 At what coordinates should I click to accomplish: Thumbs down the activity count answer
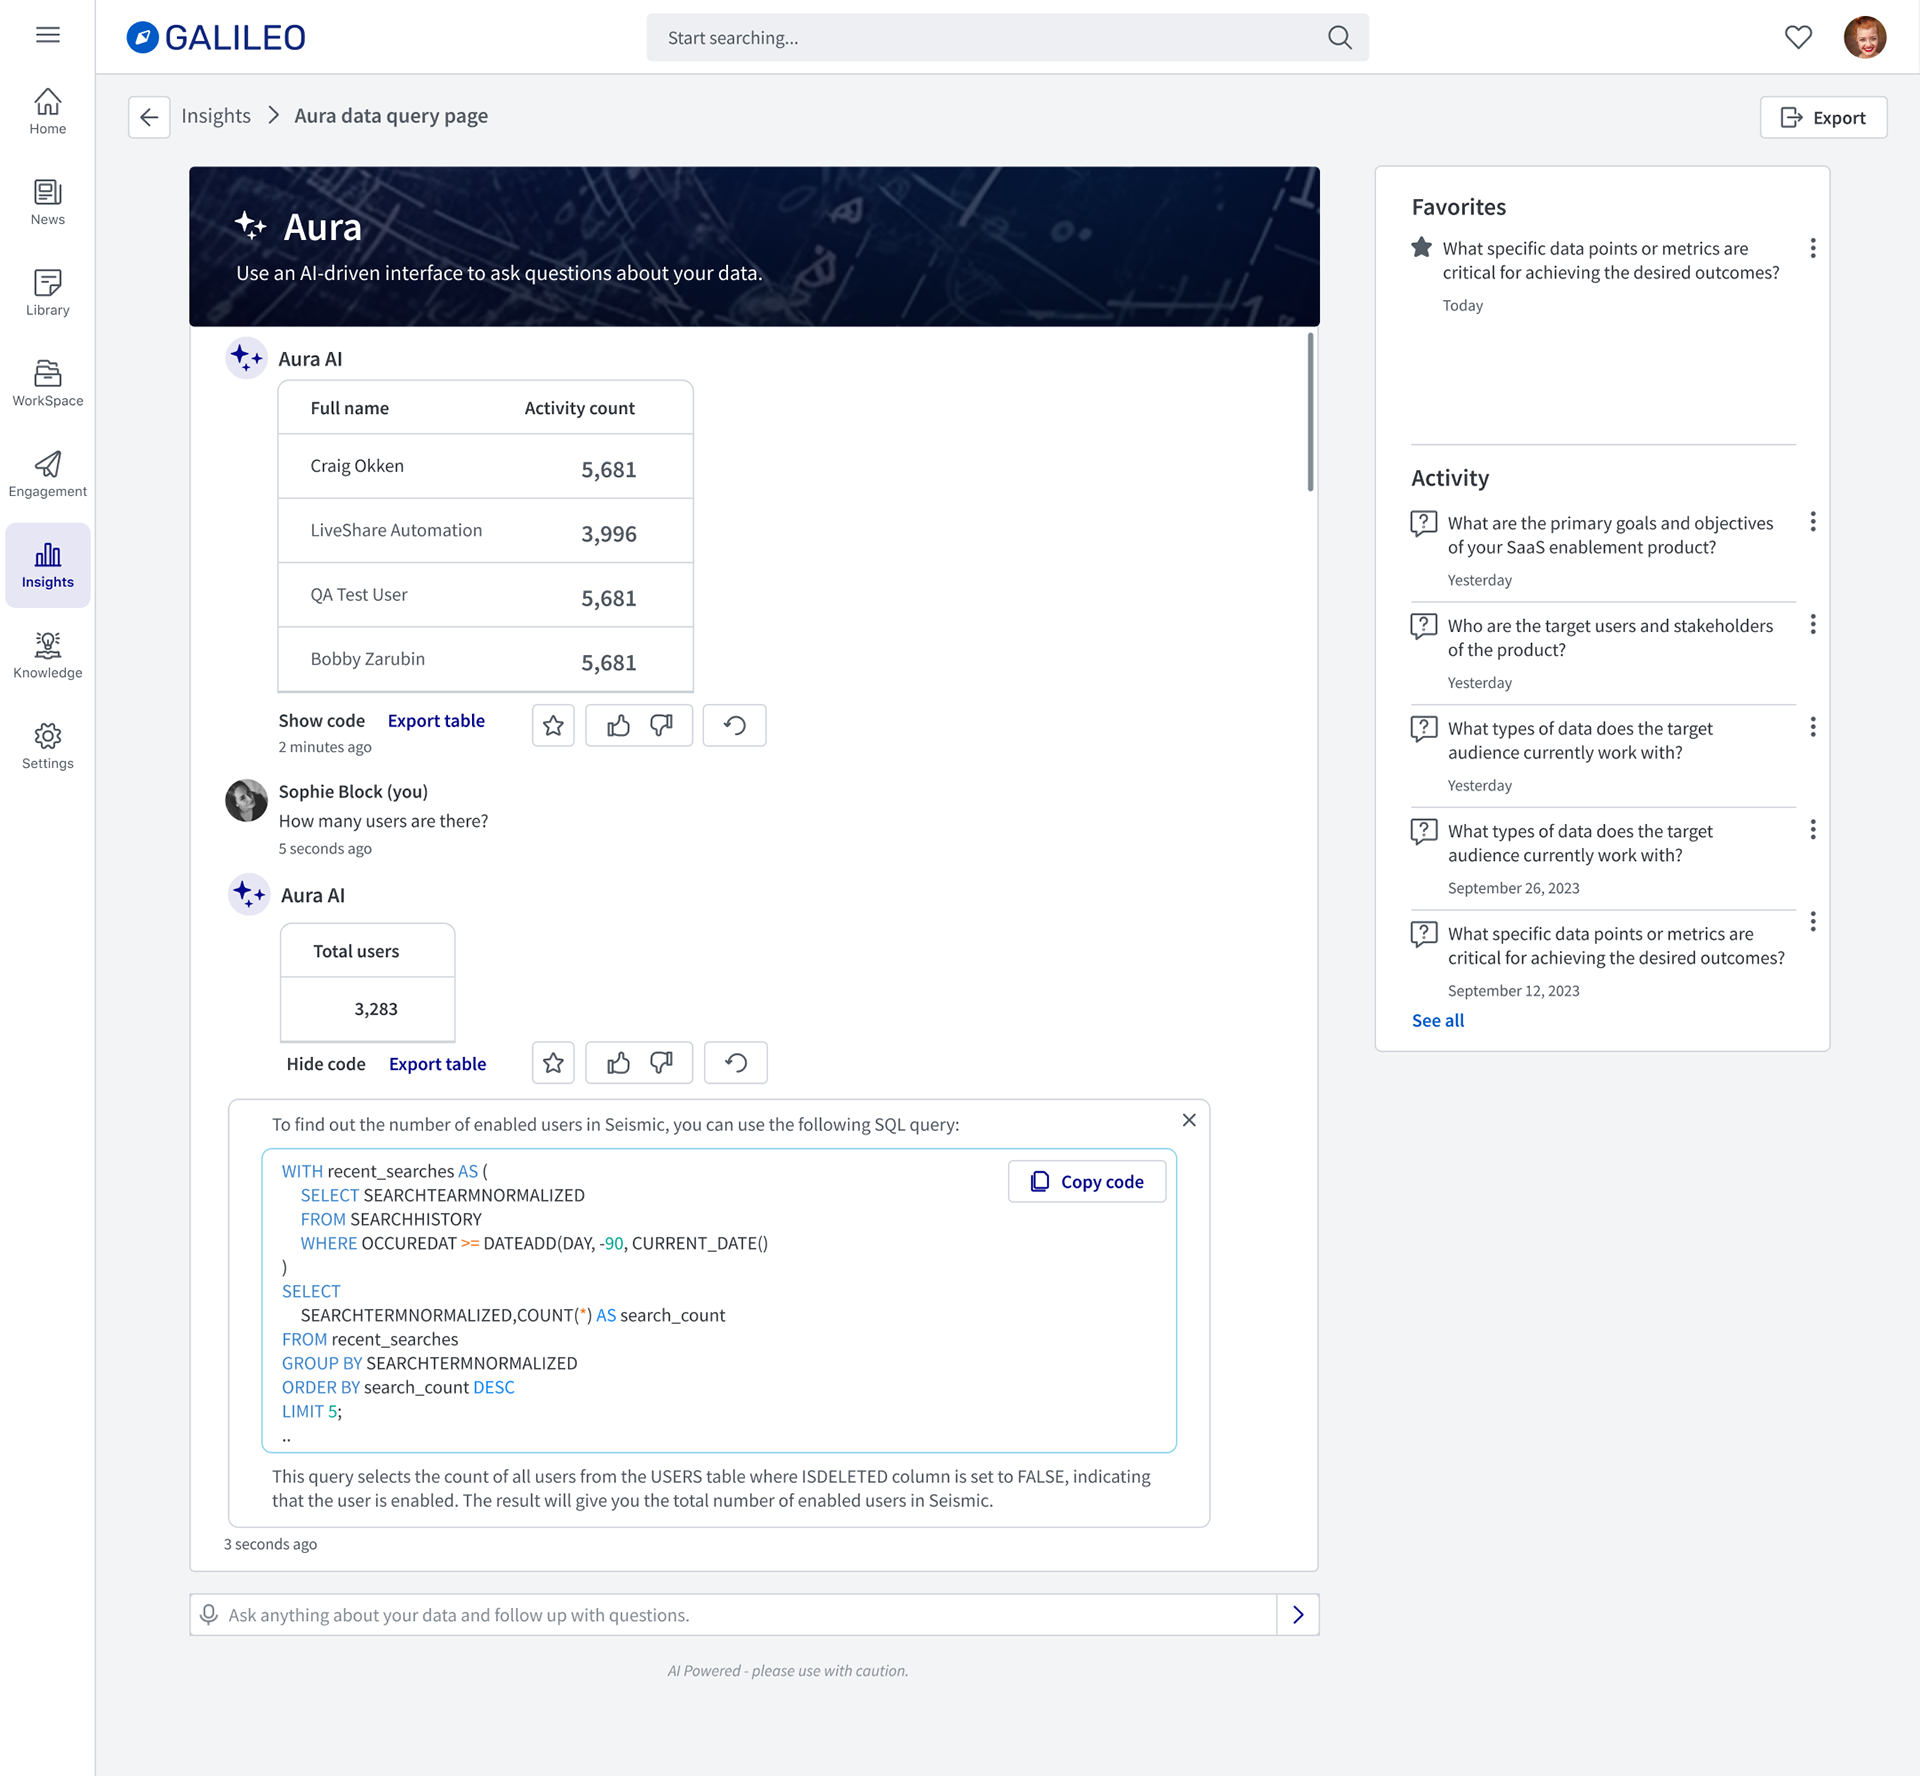click(661, 725)
